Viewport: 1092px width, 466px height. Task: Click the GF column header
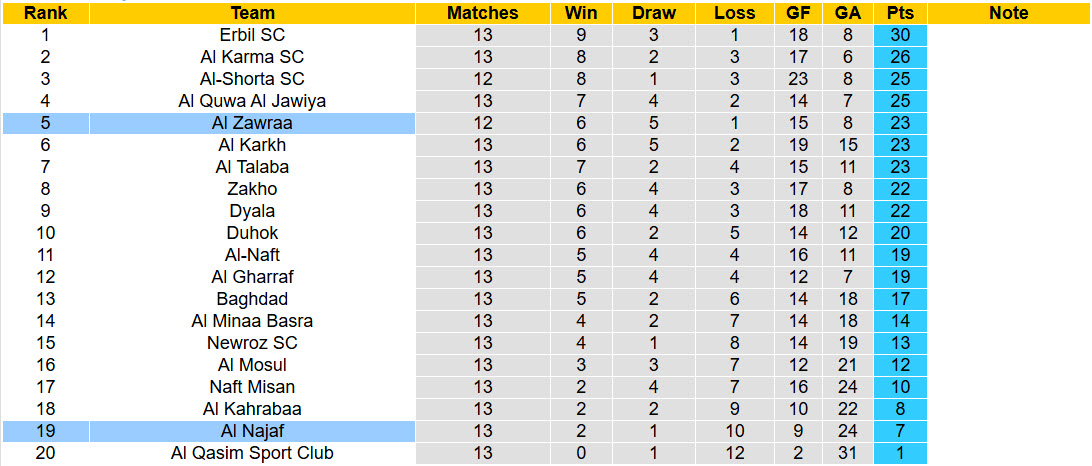coord(798,13)
